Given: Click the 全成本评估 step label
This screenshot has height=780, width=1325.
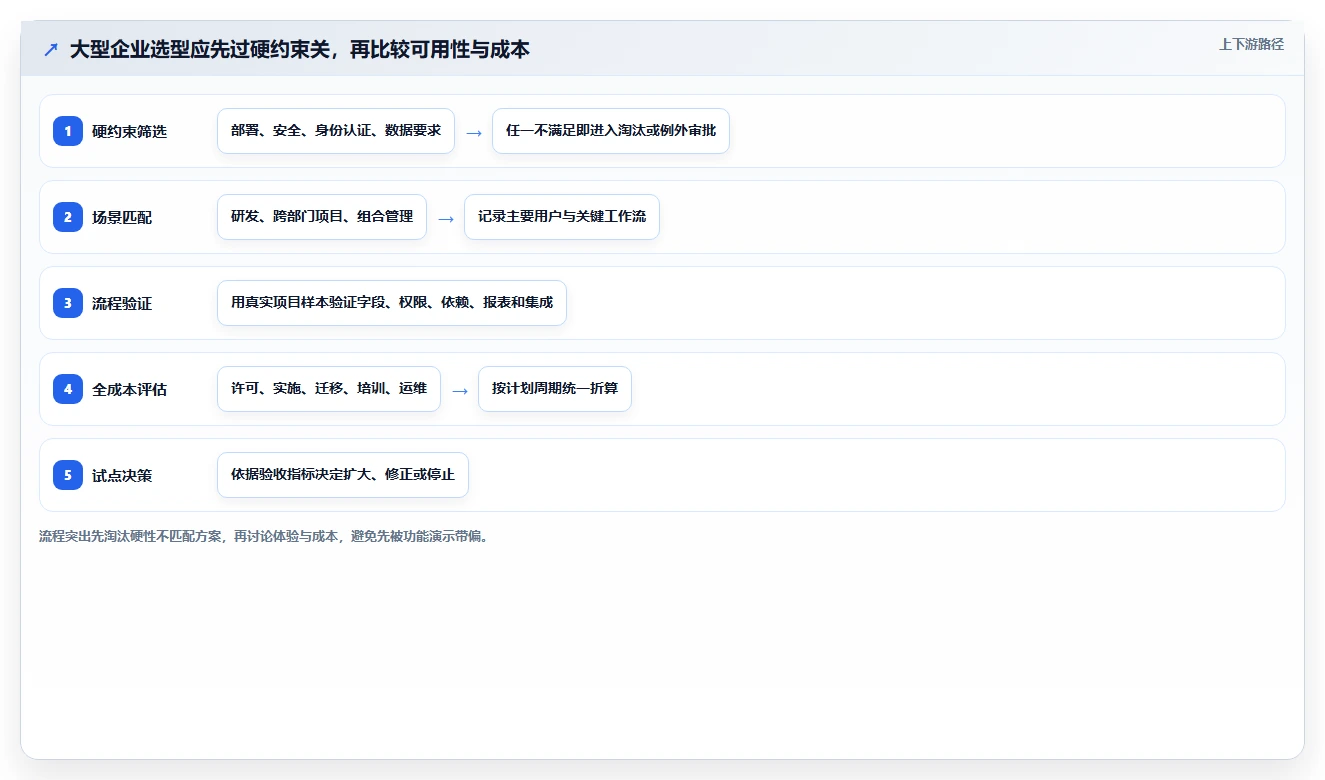Looking at the screenshot, I should [x=129, y=389].
